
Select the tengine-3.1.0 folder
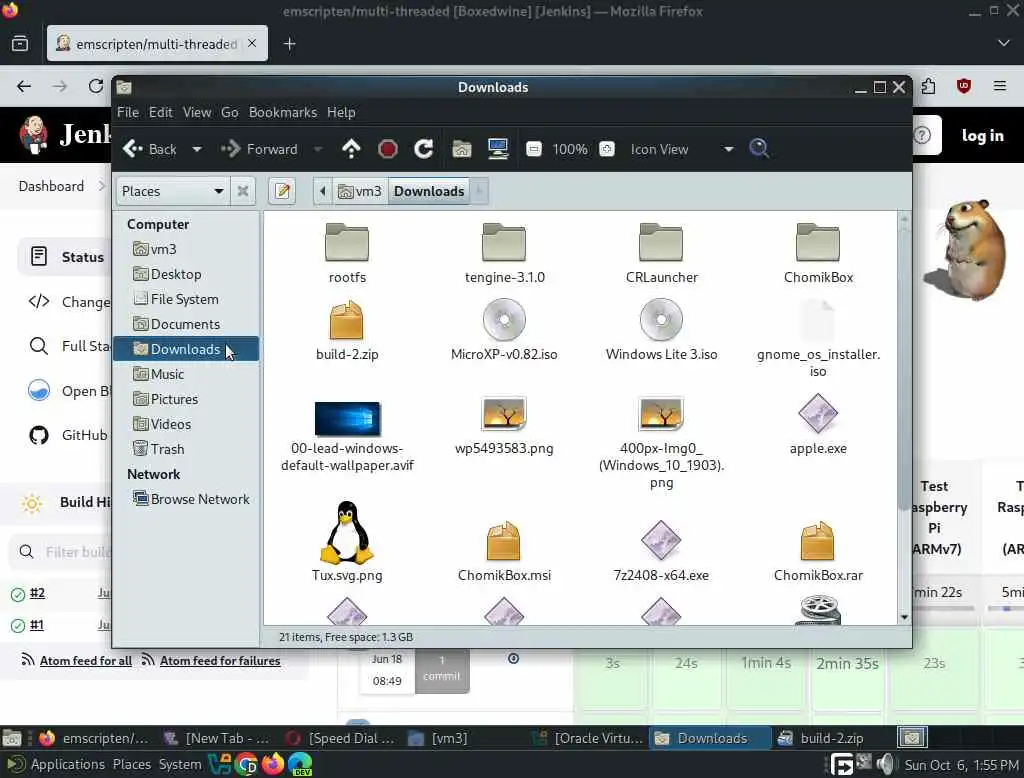click(504, 253)
